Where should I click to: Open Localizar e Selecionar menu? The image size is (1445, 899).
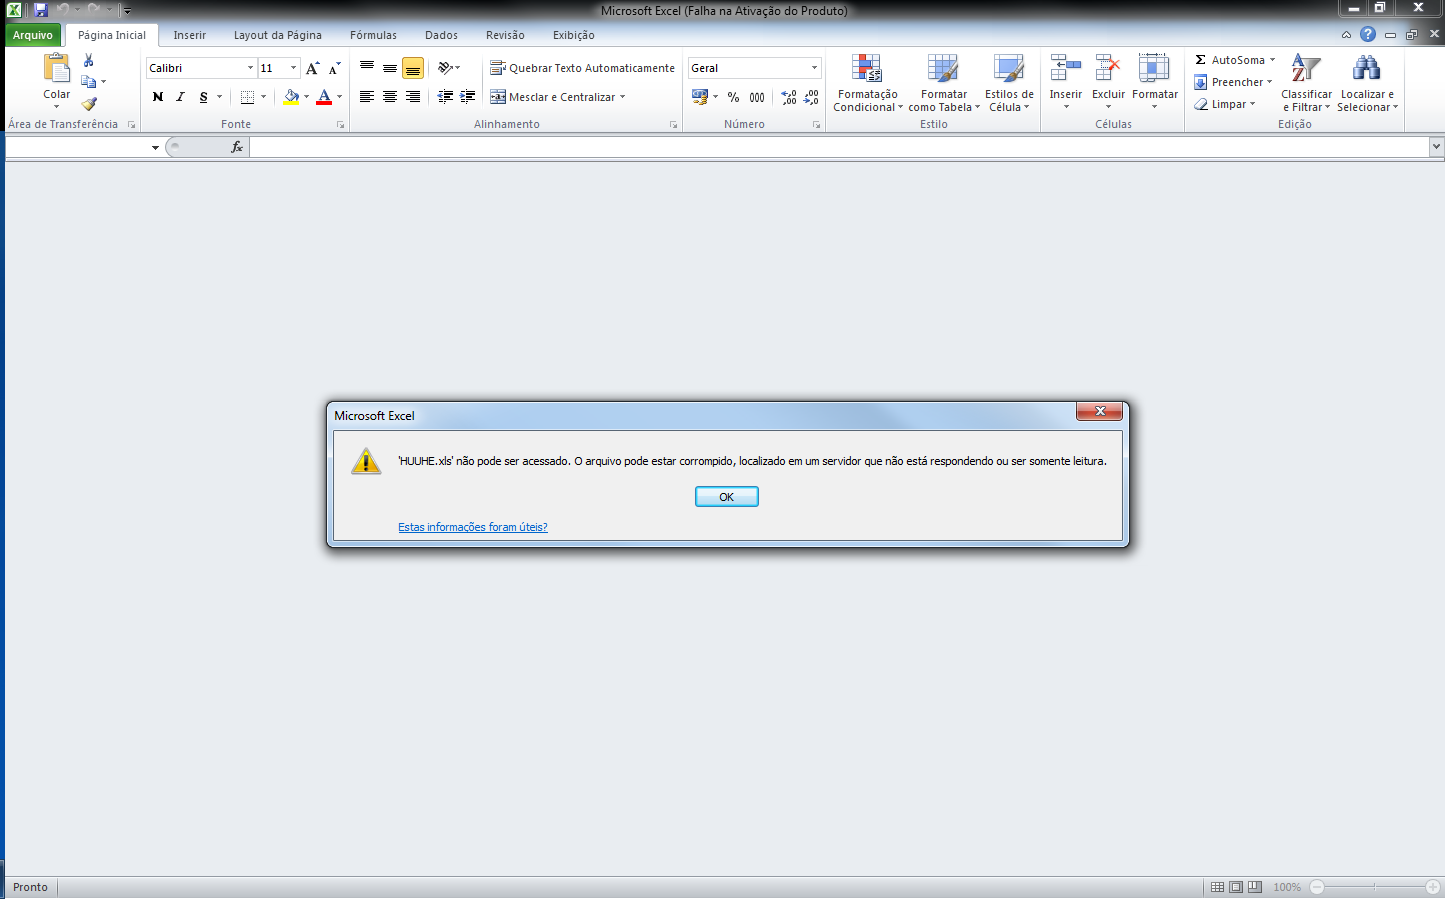click(1367, 83)
